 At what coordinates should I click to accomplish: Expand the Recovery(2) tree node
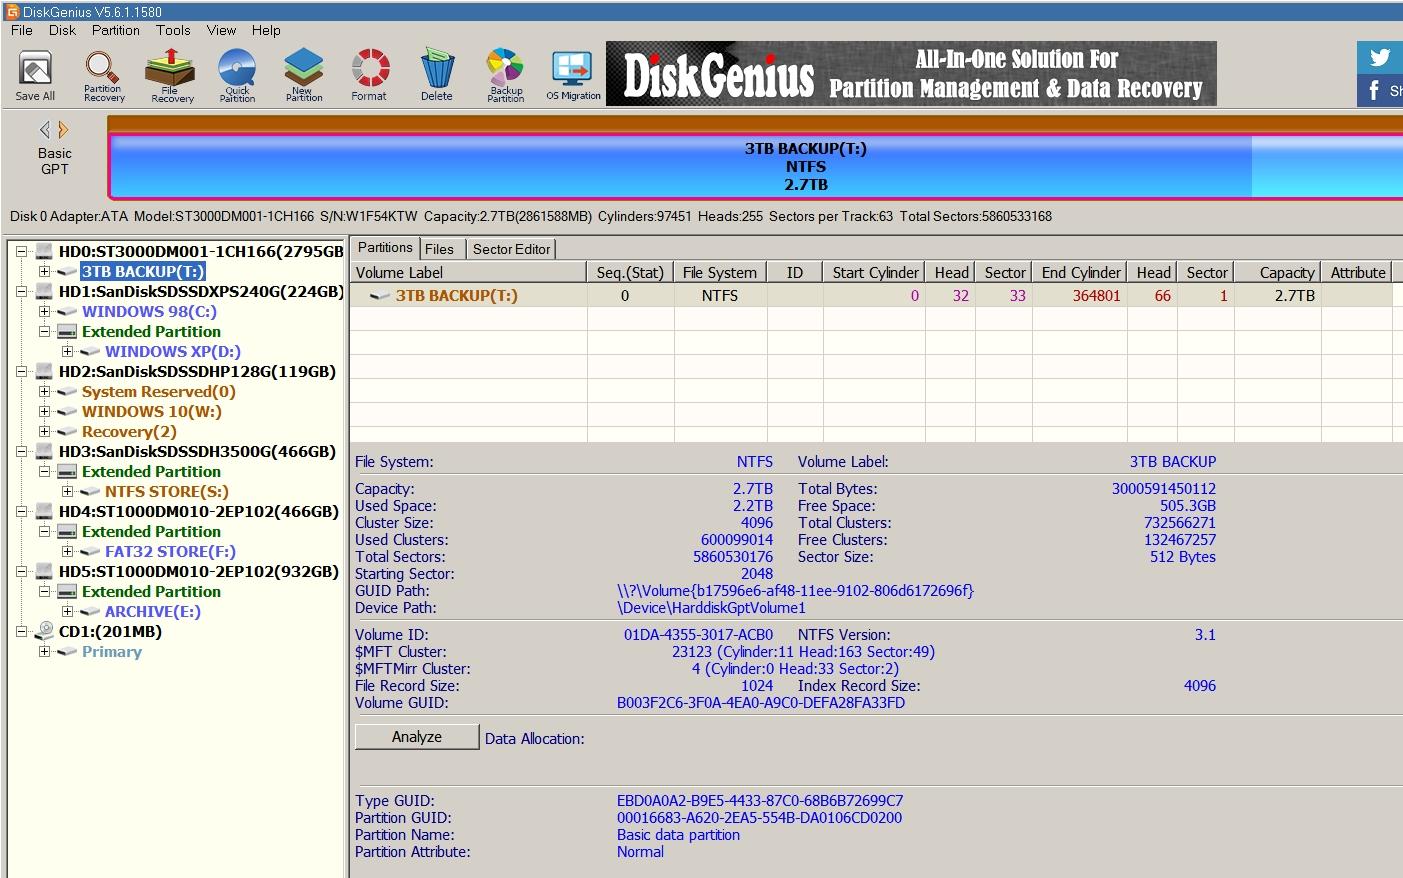44,432
